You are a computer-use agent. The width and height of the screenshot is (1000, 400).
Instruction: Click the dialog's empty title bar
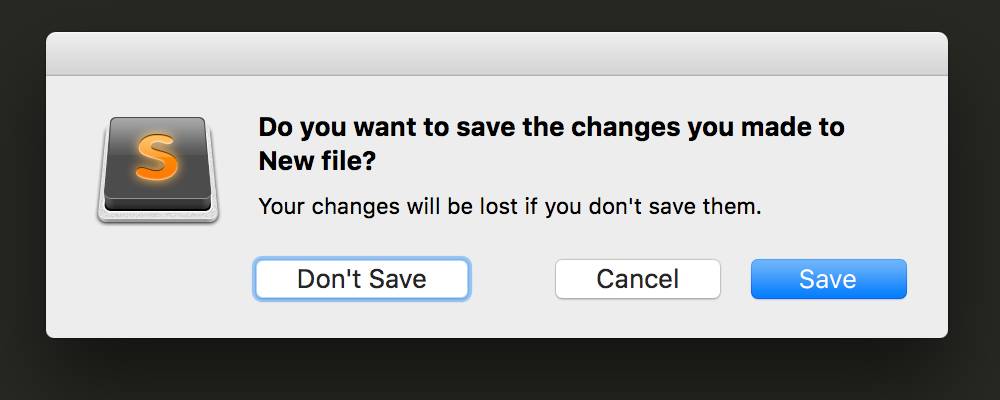pyautogui.click(x=497, y=54)
